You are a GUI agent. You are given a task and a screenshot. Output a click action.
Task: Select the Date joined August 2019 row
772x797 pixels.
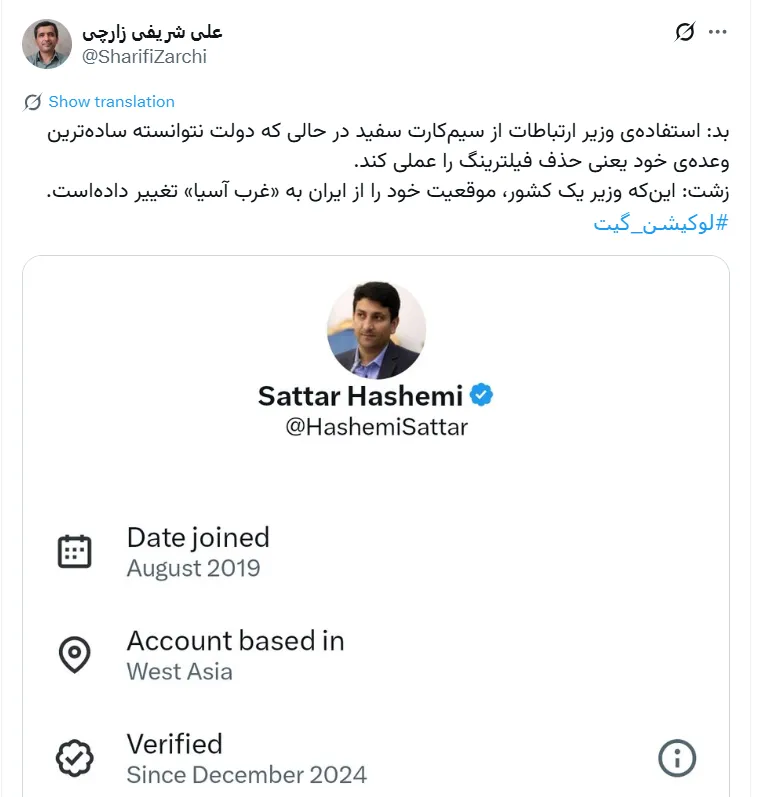click(x=198, y=552)
